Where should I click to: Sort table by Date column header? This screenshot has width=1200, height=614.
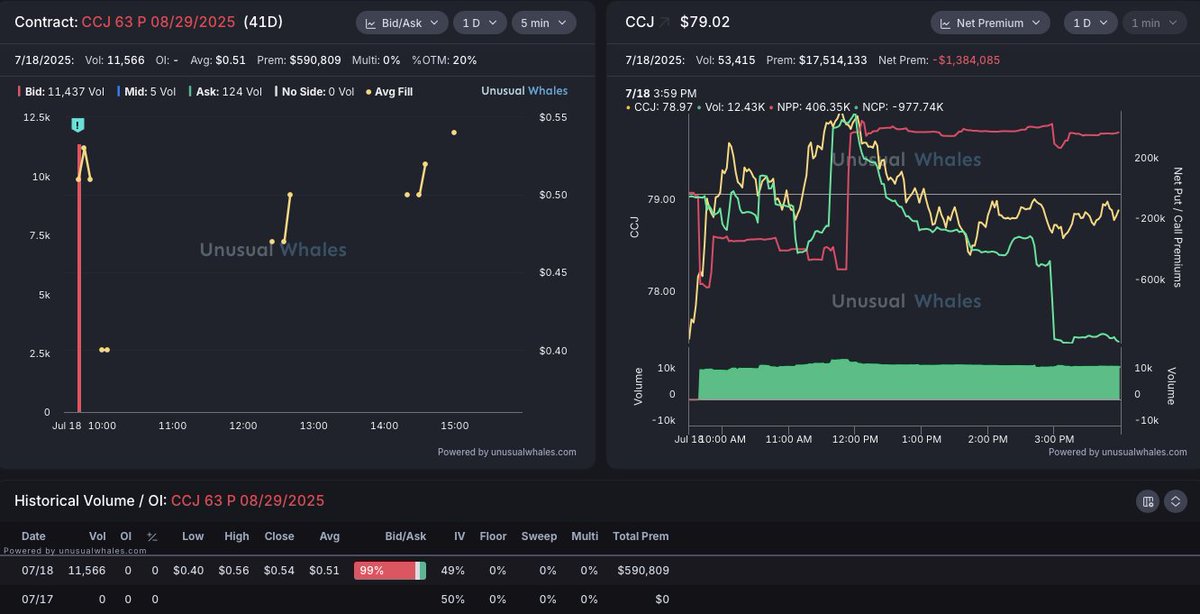point(33,536)
